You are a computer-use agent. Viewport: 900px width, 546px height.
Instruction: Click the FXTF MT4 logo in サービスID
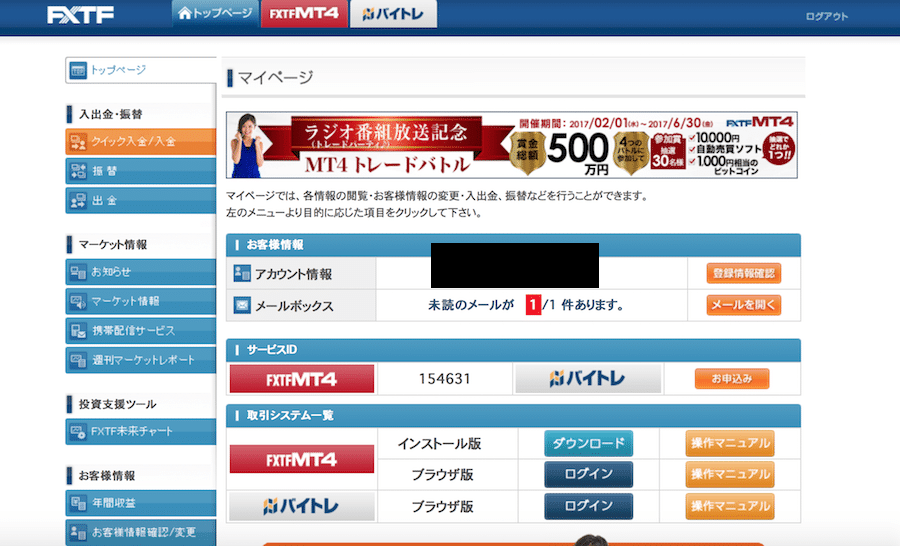point(302,379)
